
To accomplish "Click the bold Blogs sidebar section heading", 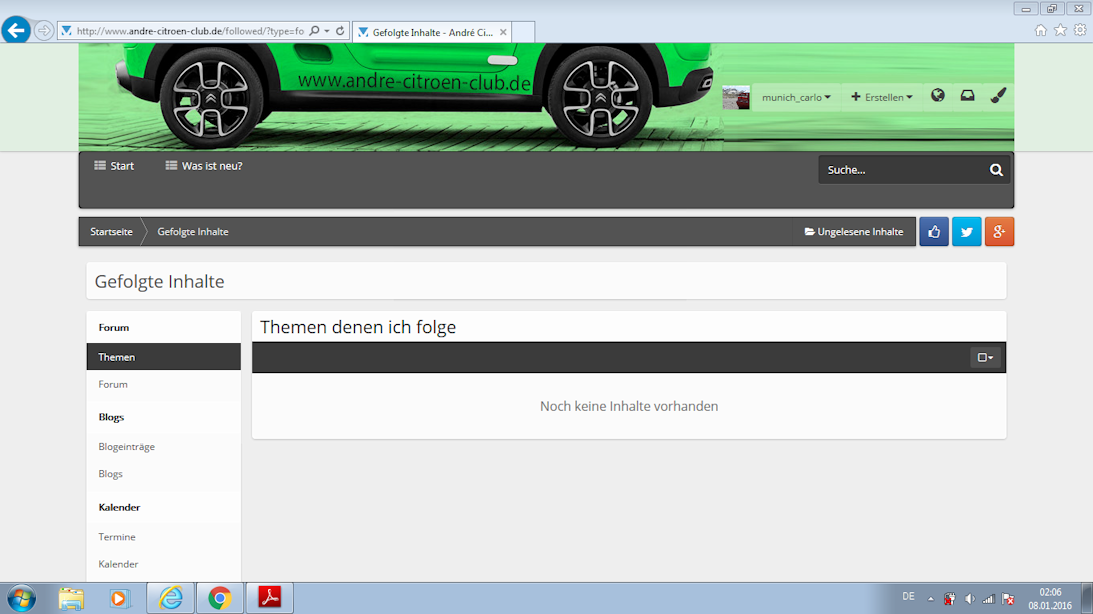I will [x=112, y=417].
